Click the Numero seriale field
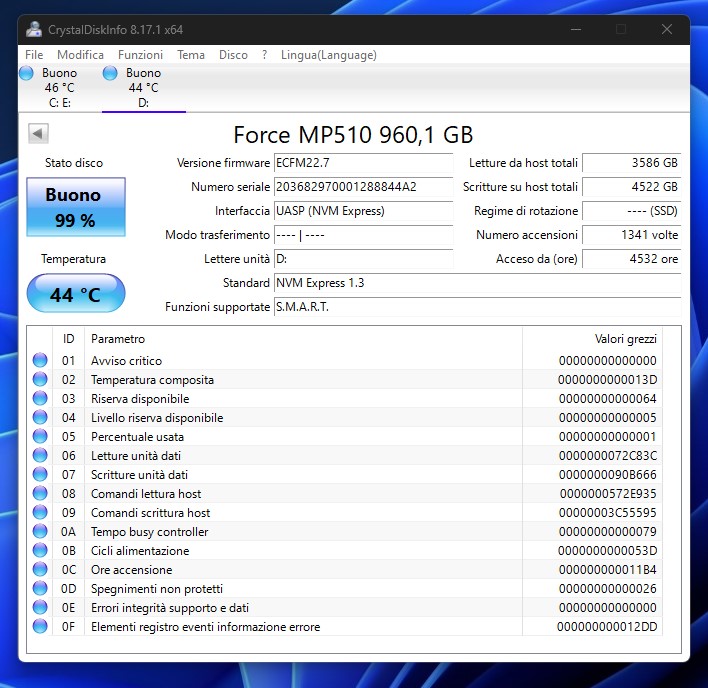Image resolution: width=708 pixels, height=688 pixels. pyautogui.click(x=363, y=186)
